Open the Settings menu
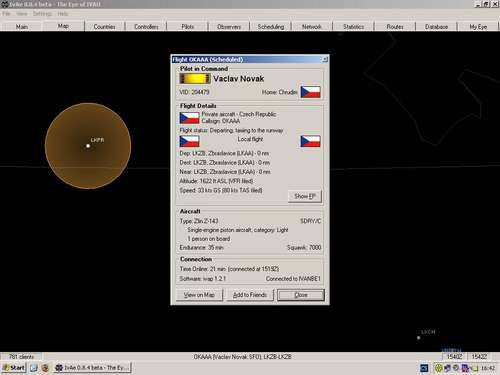This screenshot has width=500, height=375. (x=42, y=14)
